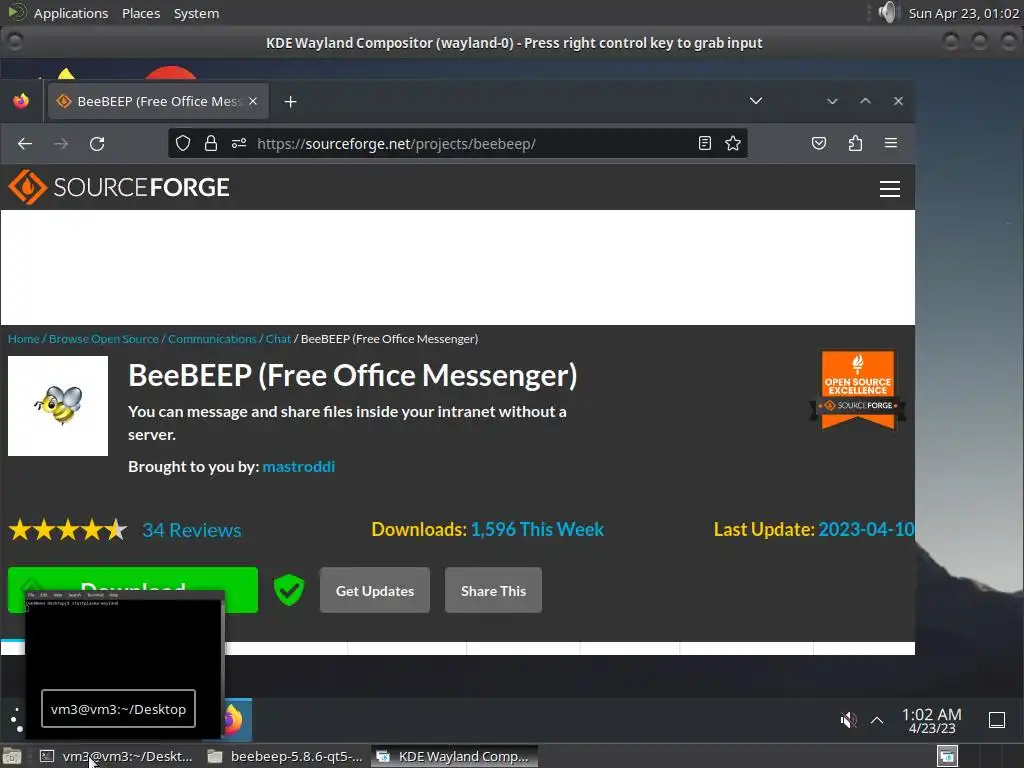This screenshot has height=768, width=1024.
Task: Open the 34 Reviews link
Action: click(191, 530)
